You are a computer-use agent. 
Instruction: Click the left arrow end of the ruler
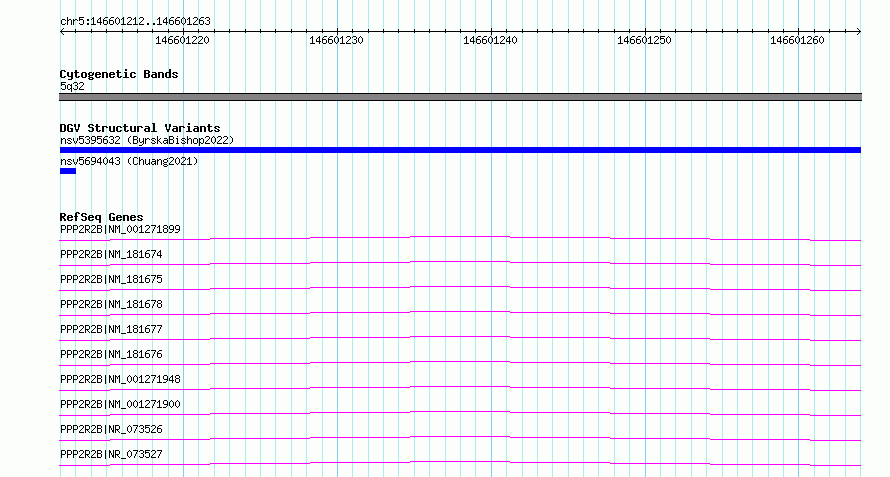(62, 31)
